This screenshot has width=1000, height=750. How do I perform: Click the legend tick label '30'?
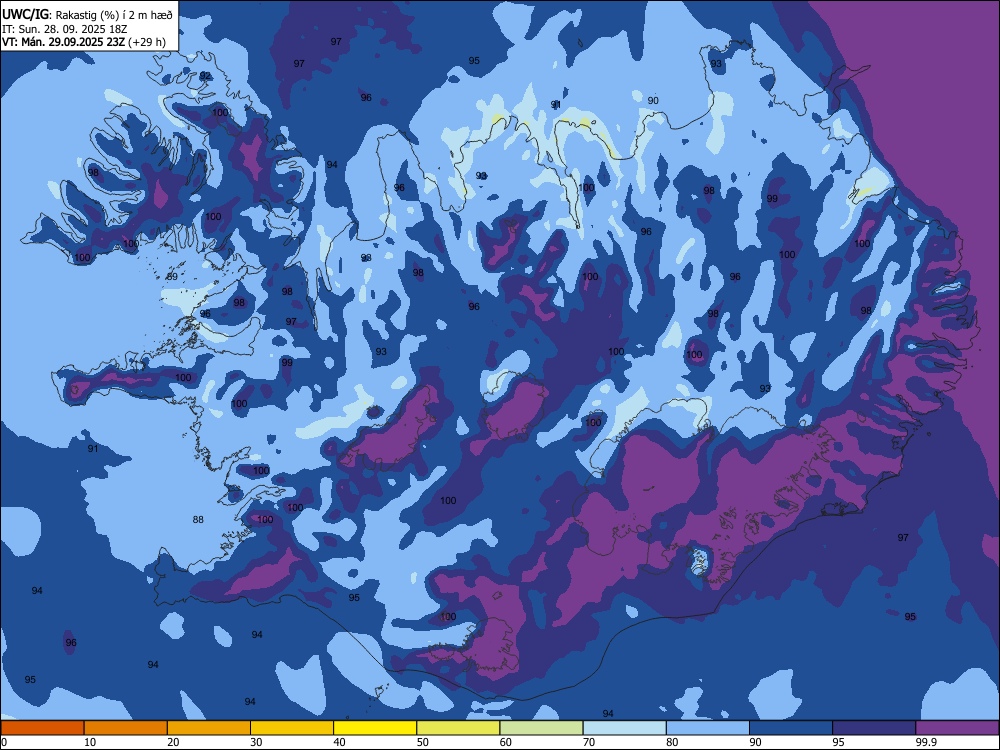256,742
